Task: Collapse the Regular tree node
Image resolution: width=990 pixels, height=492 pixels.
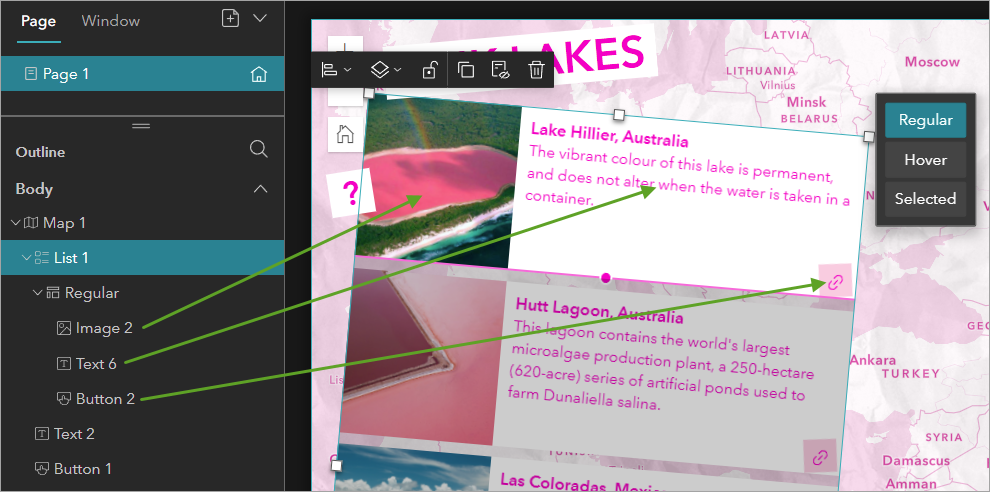Action: 37,293
